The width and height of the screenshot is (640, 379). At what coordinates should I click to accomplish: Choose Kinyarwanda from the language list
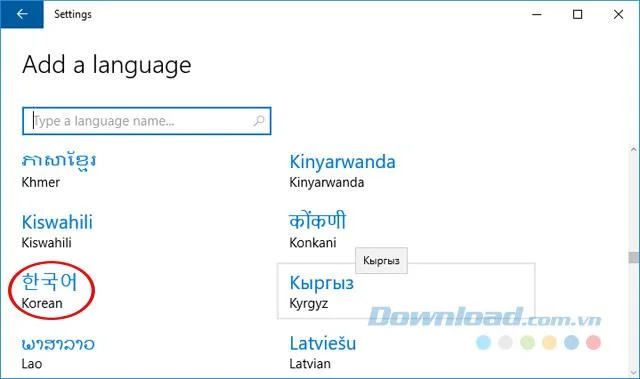pyautogui.click(x=342, y=171)
